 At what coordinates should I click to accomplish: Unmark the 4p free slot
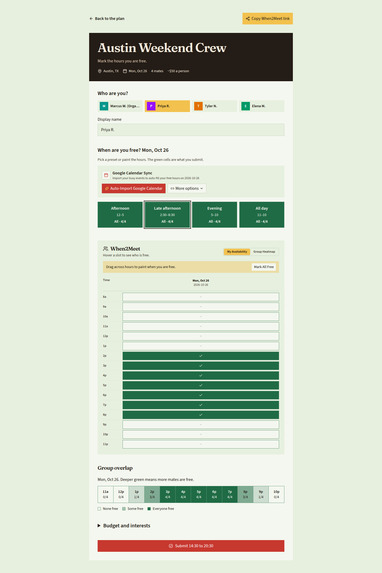click(201, 375)
